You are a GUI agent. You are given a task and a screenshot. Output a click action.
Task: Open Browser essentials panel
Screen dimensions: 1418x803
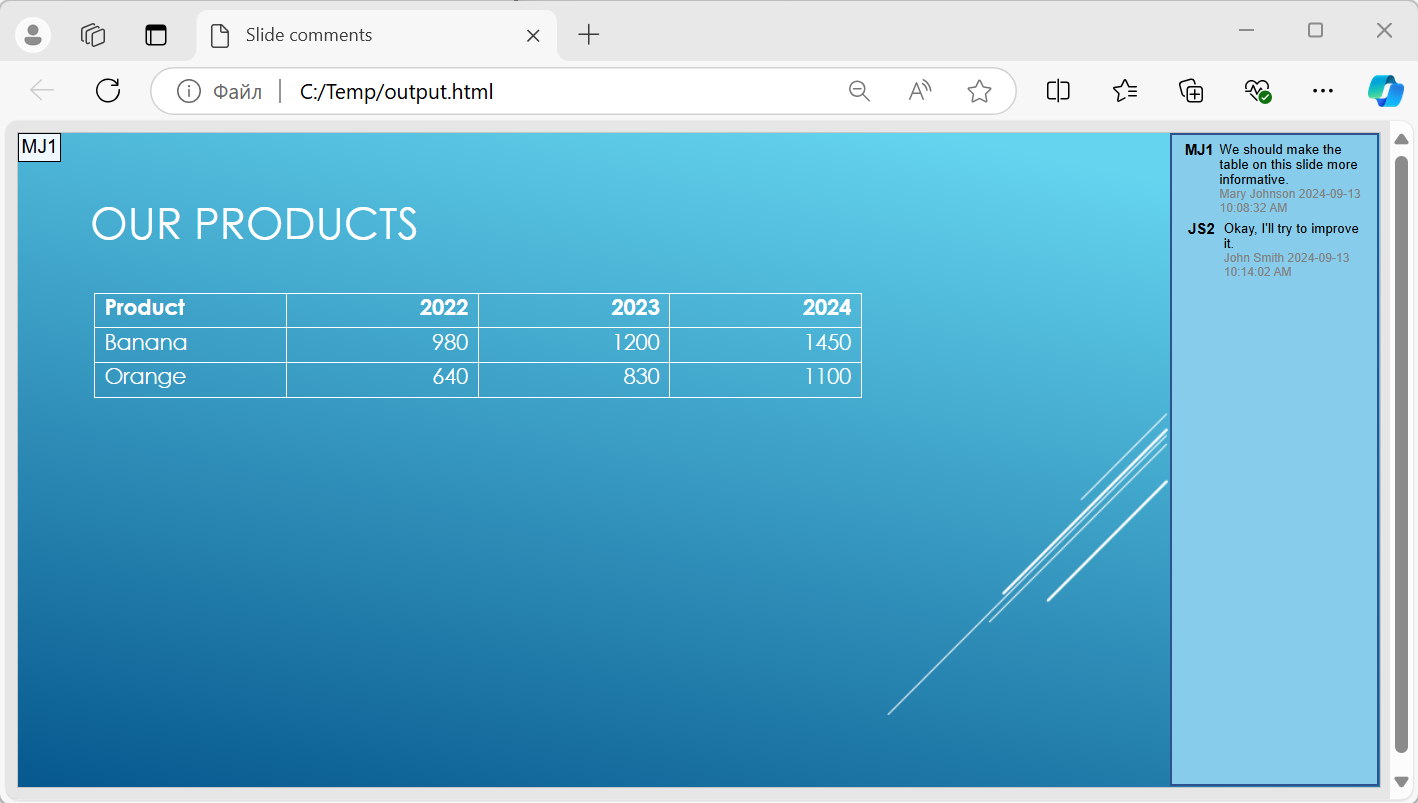1257,91
